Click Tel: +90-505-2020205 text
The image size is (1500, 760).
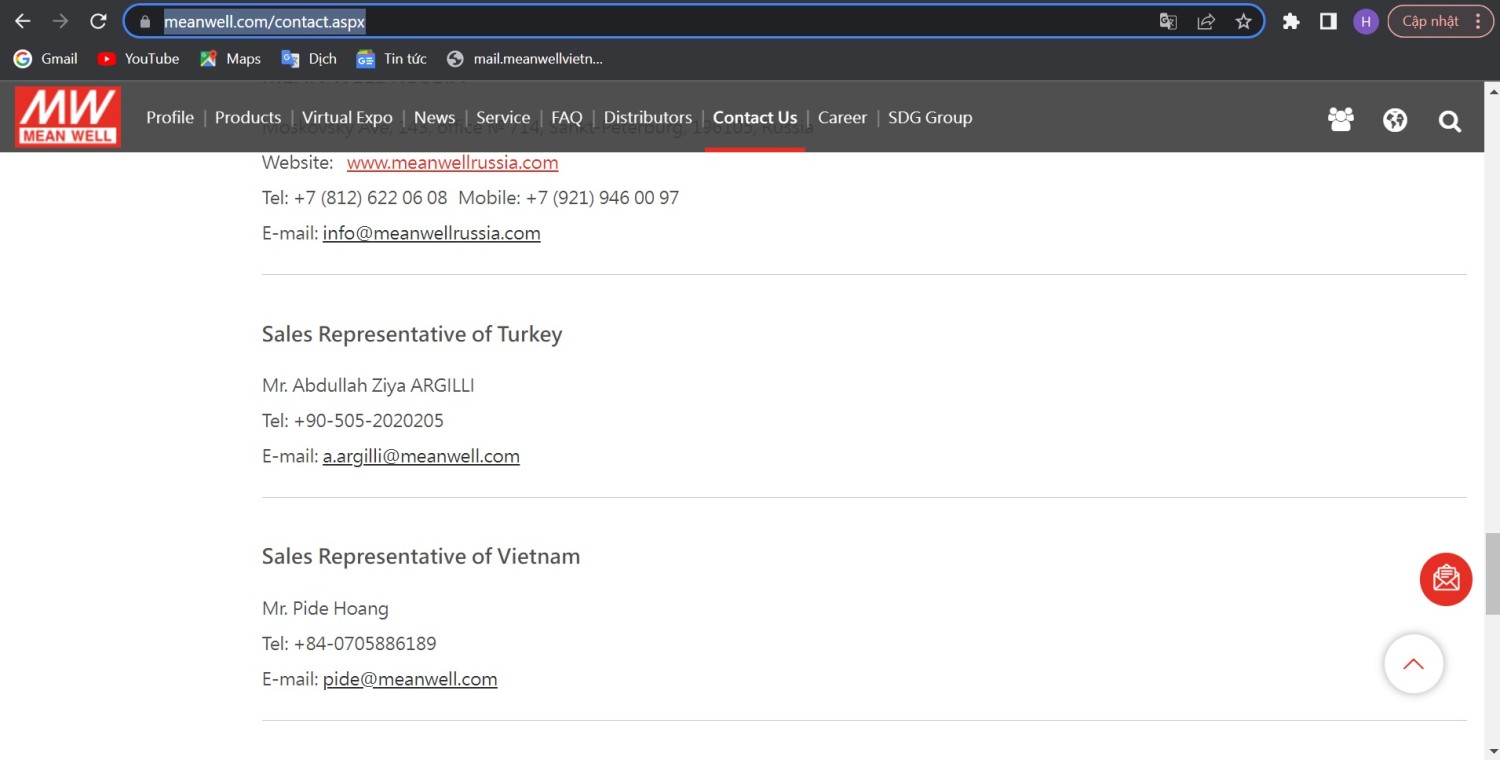[x=353, y=420]
